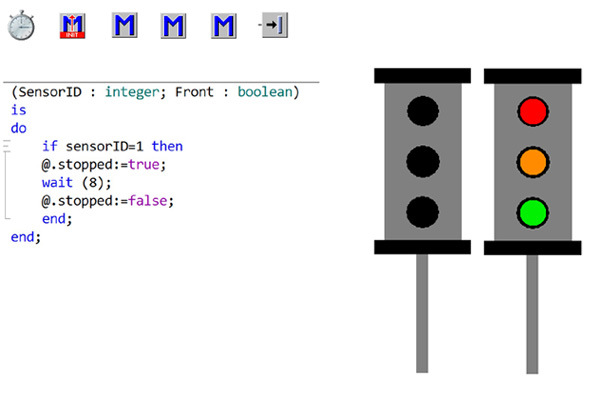Open the Init method icon
The width and height of the screenshot is (600, 408).
click(x=72, y=26)
